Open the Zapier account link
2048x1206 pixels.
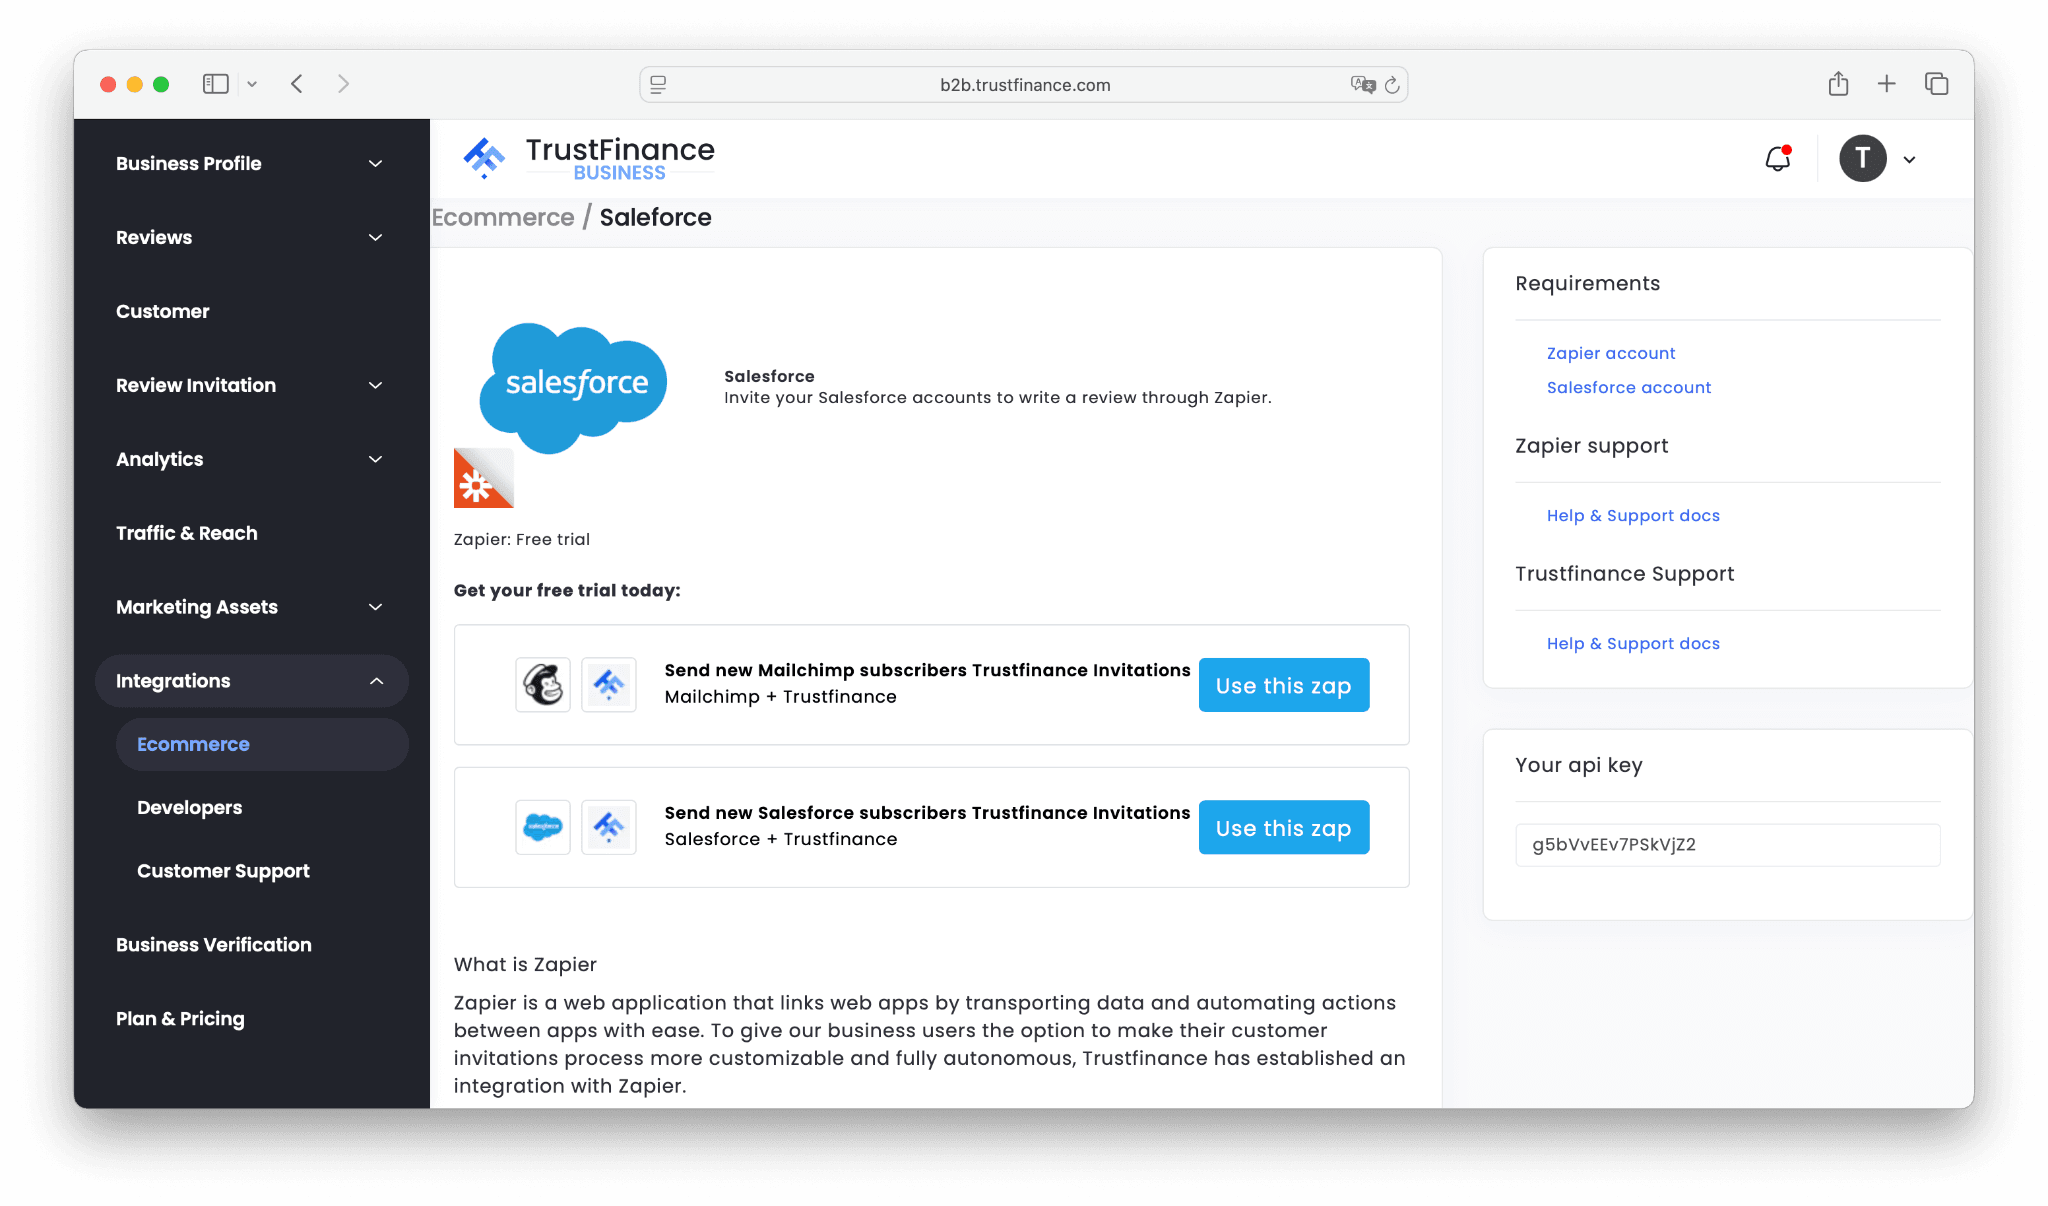(x=1610, y=353)
